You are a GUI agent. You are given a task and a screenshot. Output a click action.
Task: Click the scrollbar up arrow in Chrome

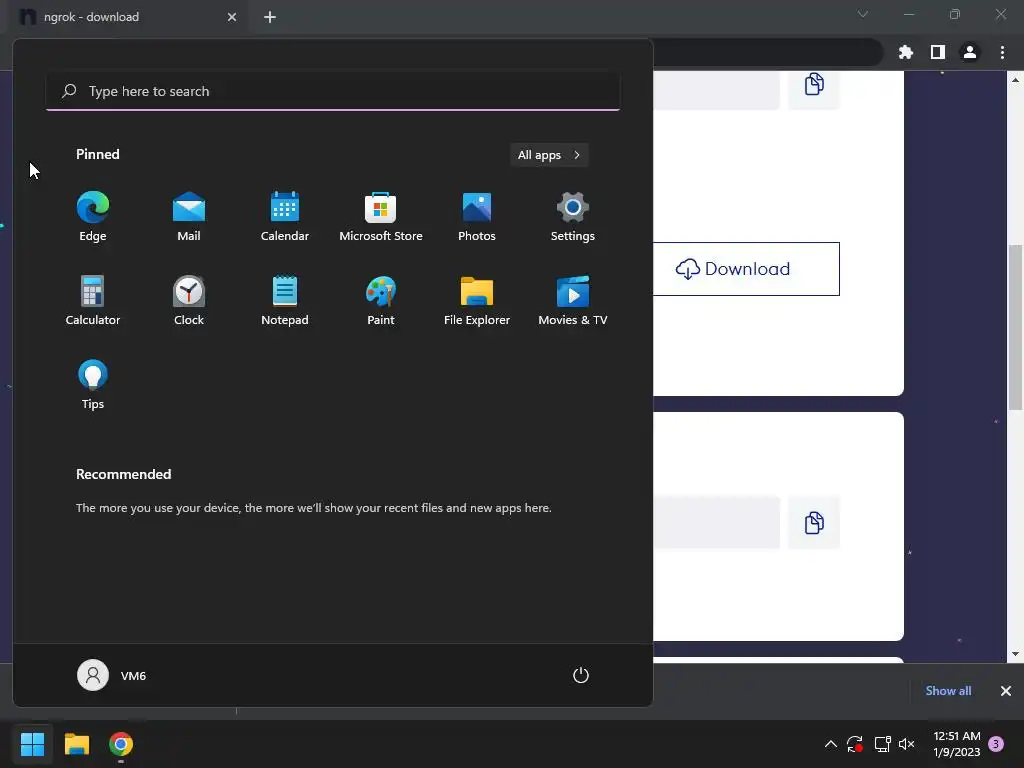[1015, 80]
